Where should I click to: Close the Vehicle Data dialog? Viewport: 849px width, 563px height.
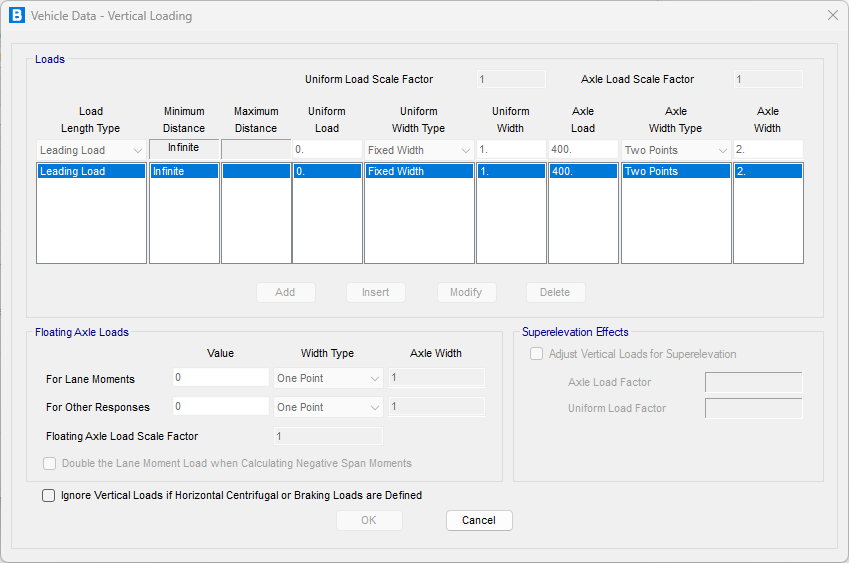pyautogui.click(x=833, y=15)
